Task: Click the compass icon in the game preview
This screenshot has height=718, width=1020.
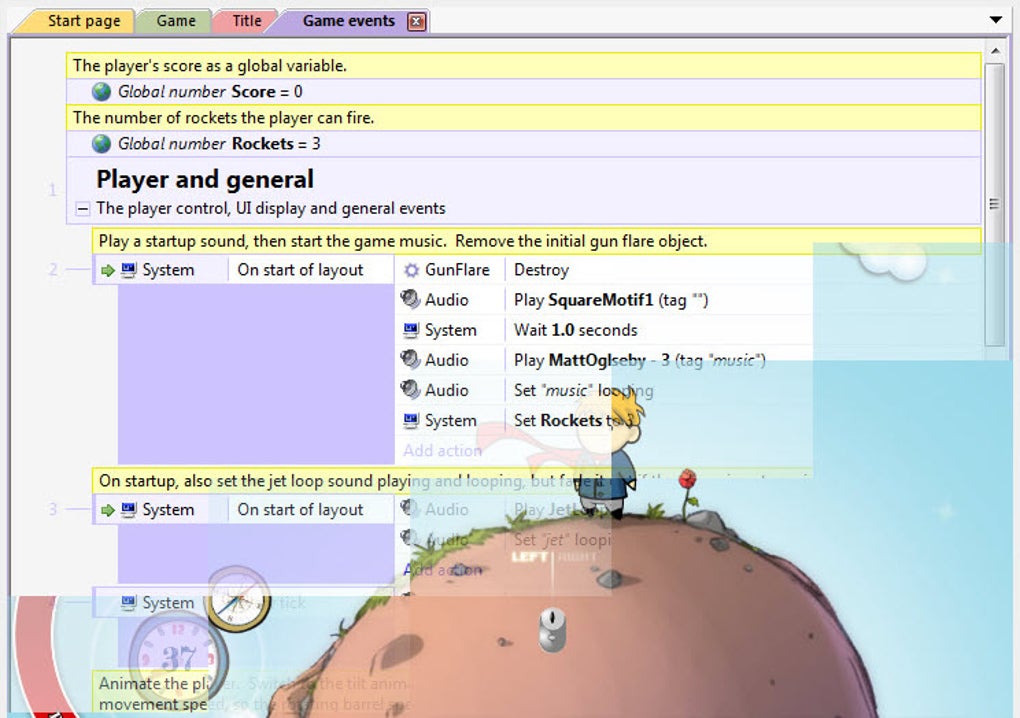Action: coord(237,599)
